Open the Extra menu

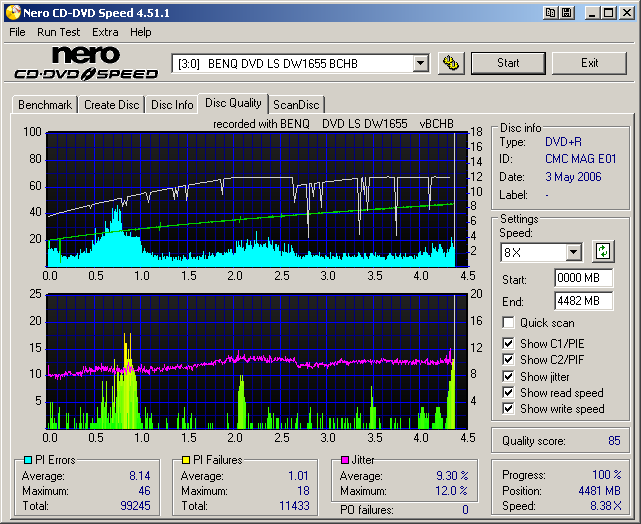105,32
